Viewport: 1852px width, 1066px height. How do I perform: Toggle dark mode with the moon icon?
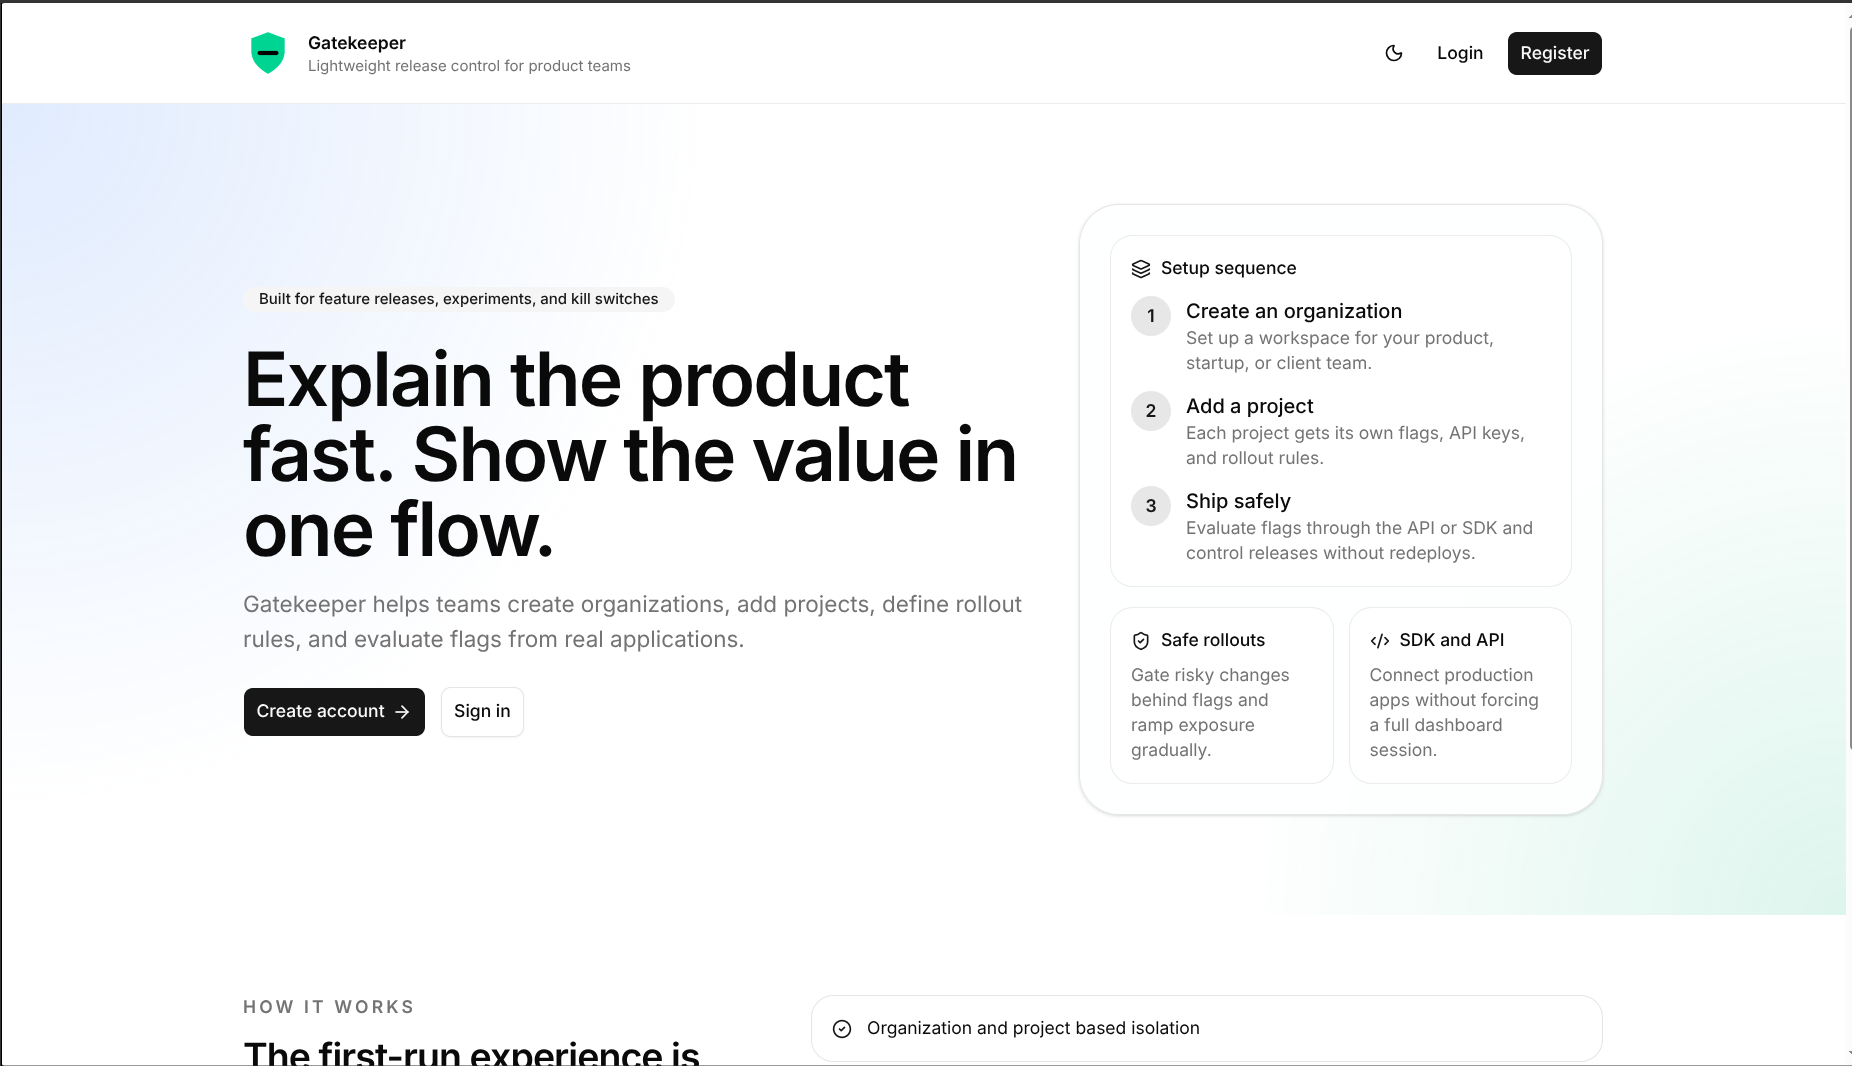click(x=1394, y=53)
